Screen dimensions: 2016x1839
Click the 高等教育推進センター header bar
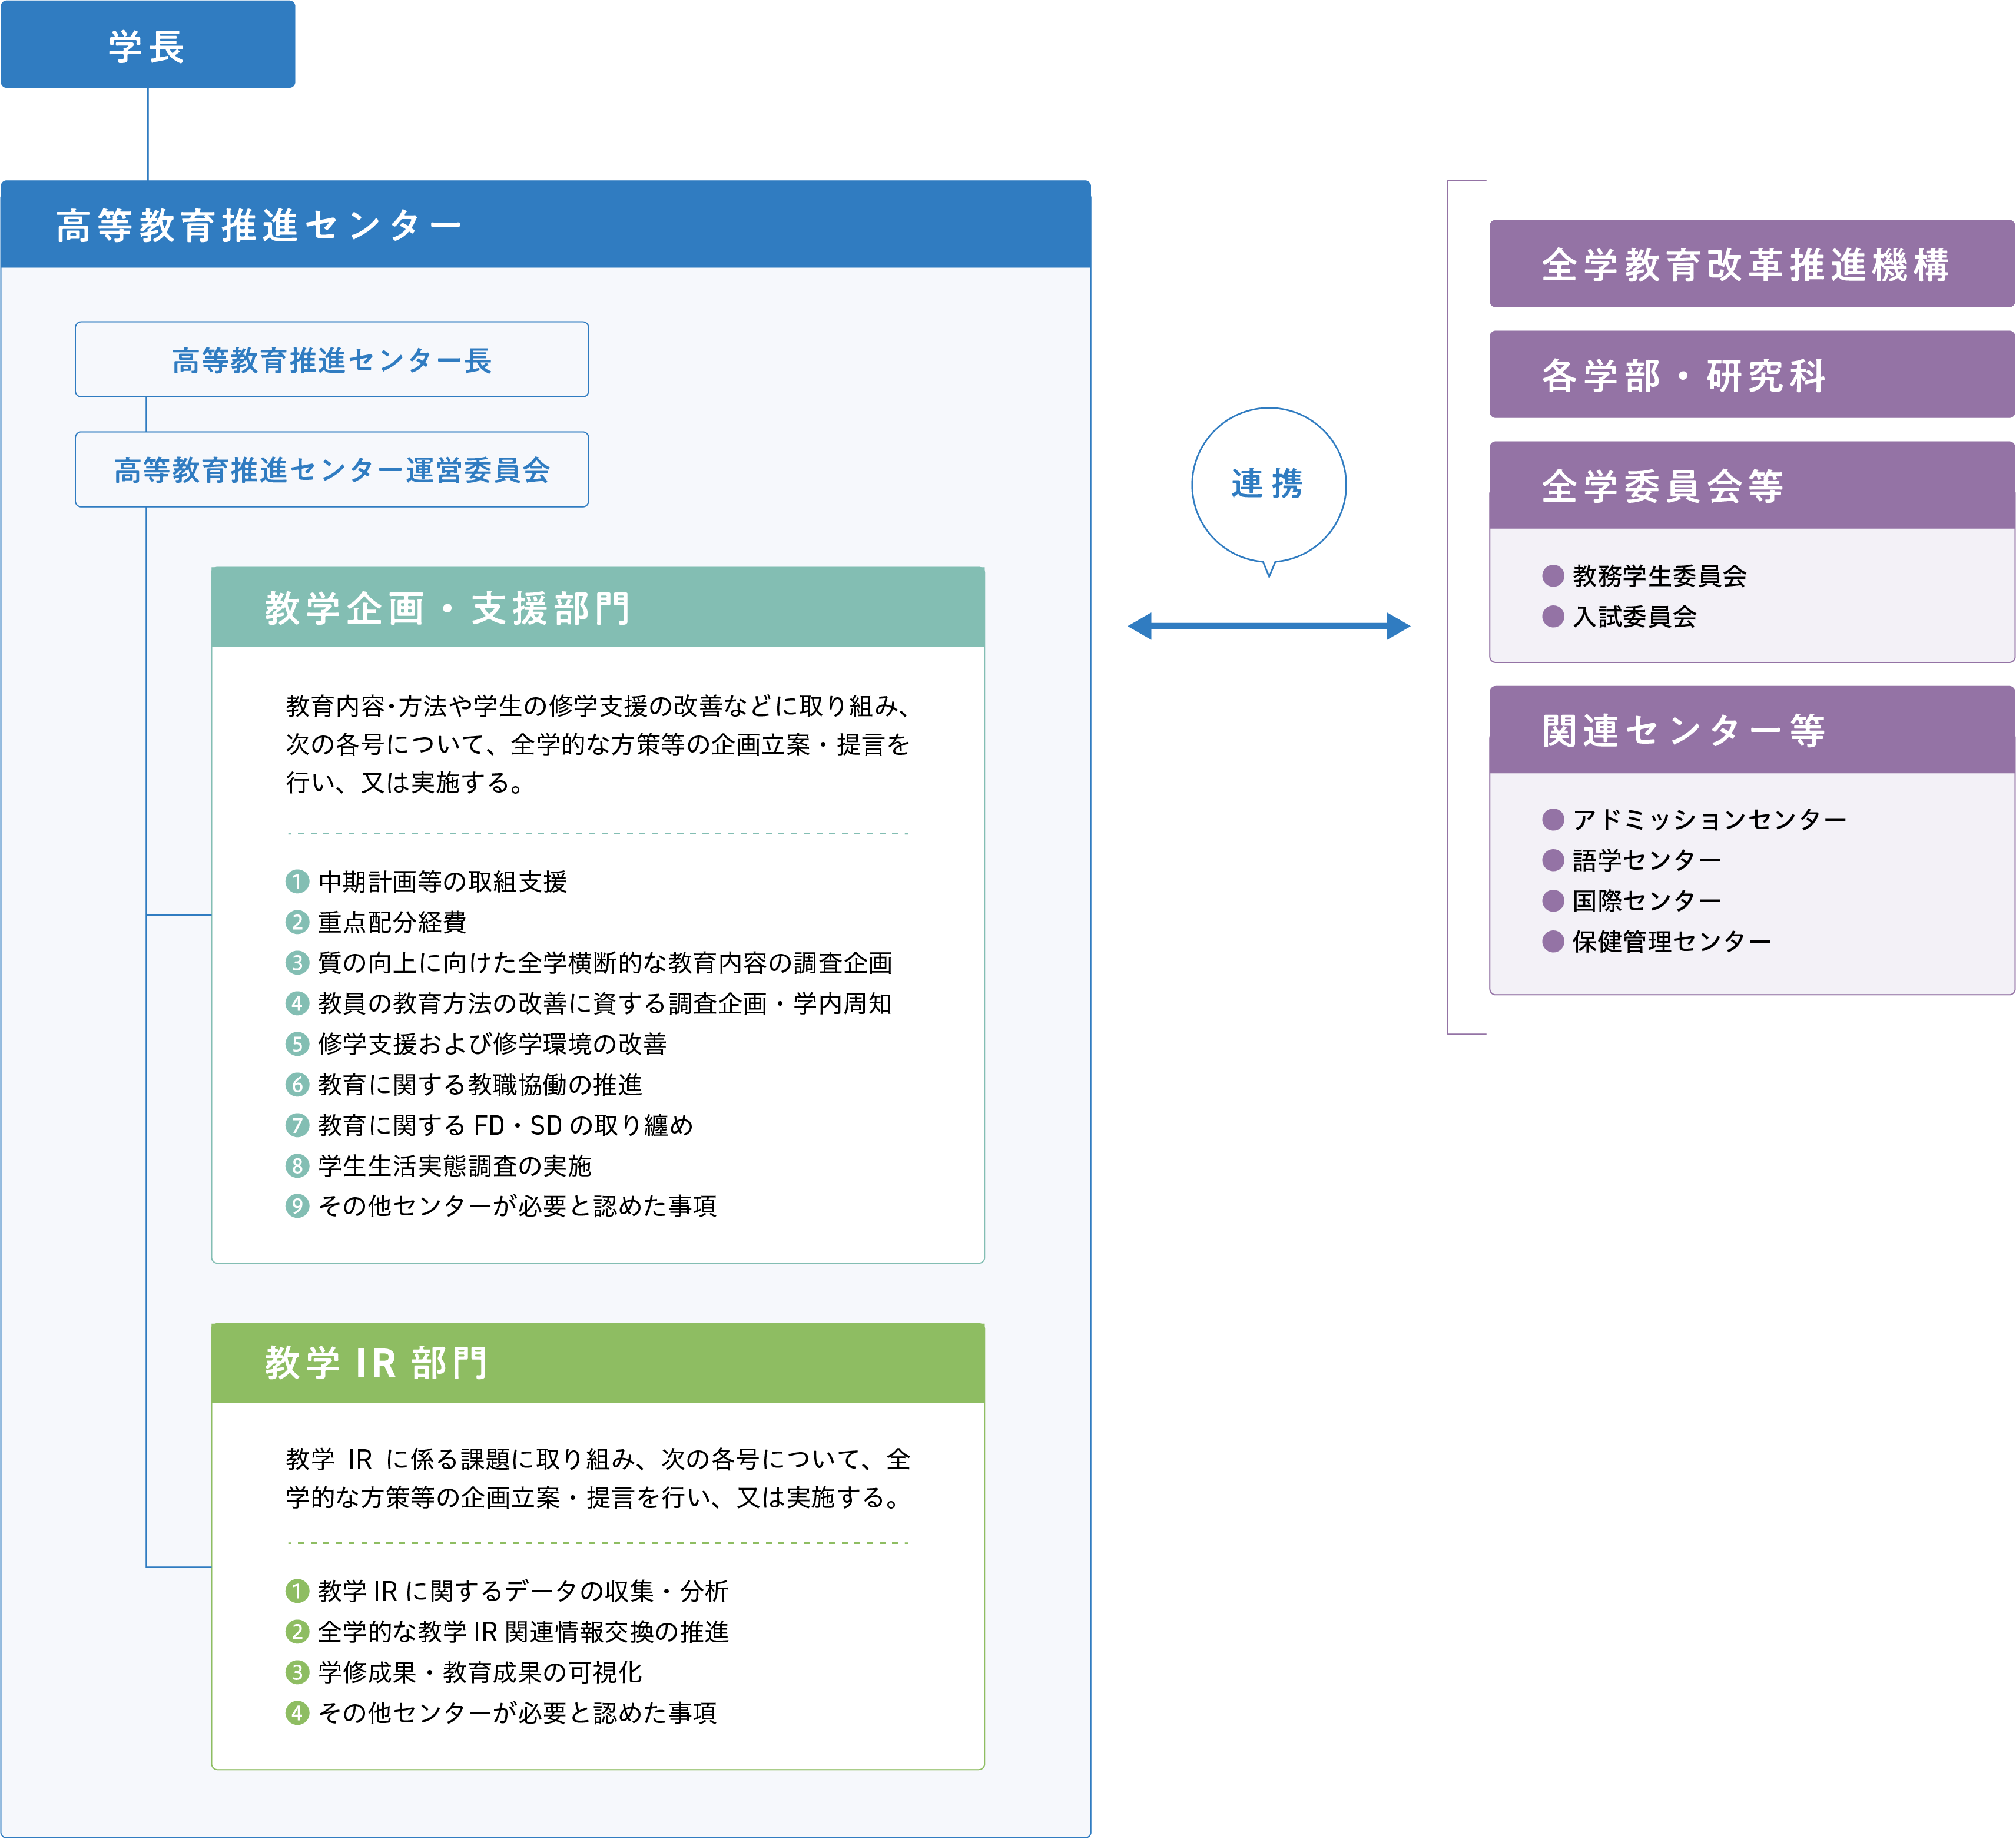click(x=545, y=225)
